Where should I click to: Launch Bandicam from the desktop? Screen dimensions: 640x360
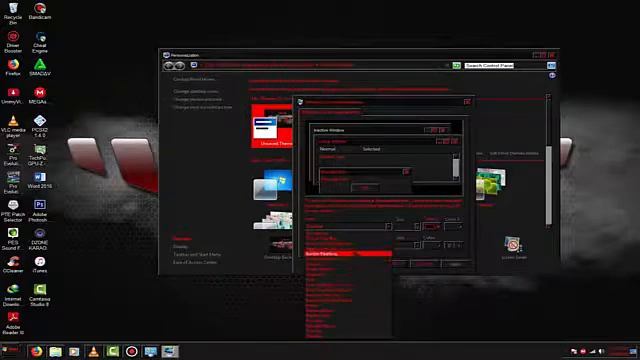pos(40,11)
